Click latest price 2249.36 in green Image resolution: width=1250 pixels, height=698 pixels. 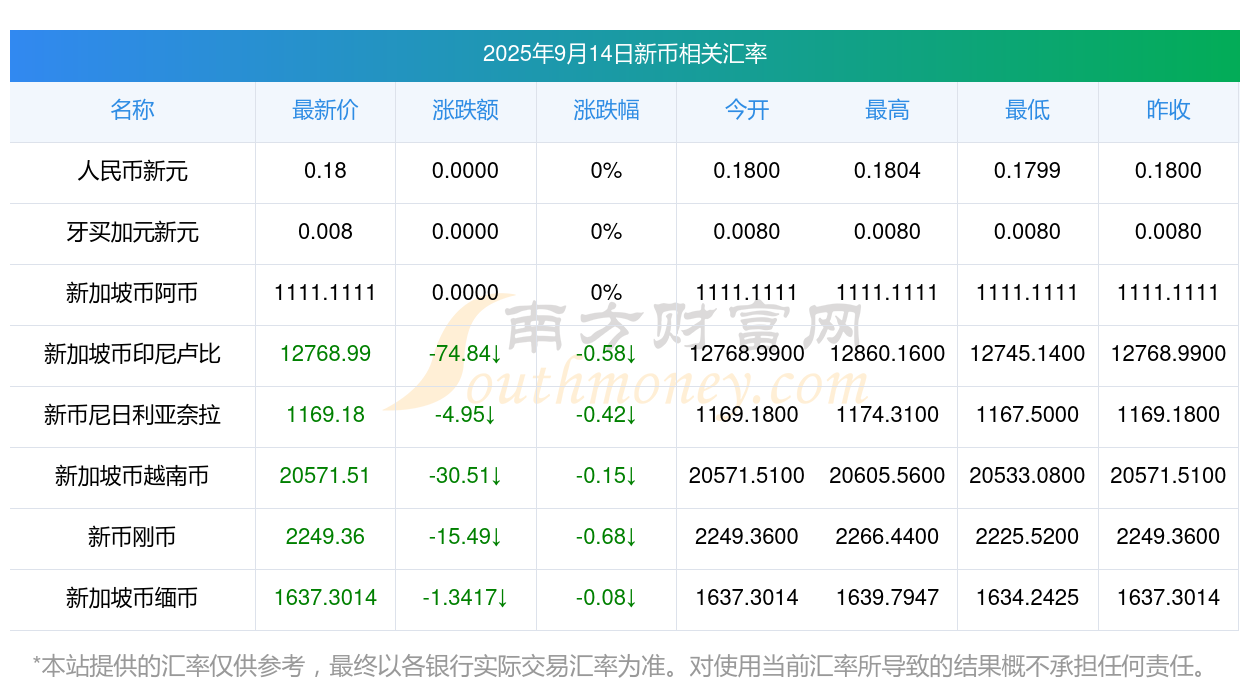[326, 537]
